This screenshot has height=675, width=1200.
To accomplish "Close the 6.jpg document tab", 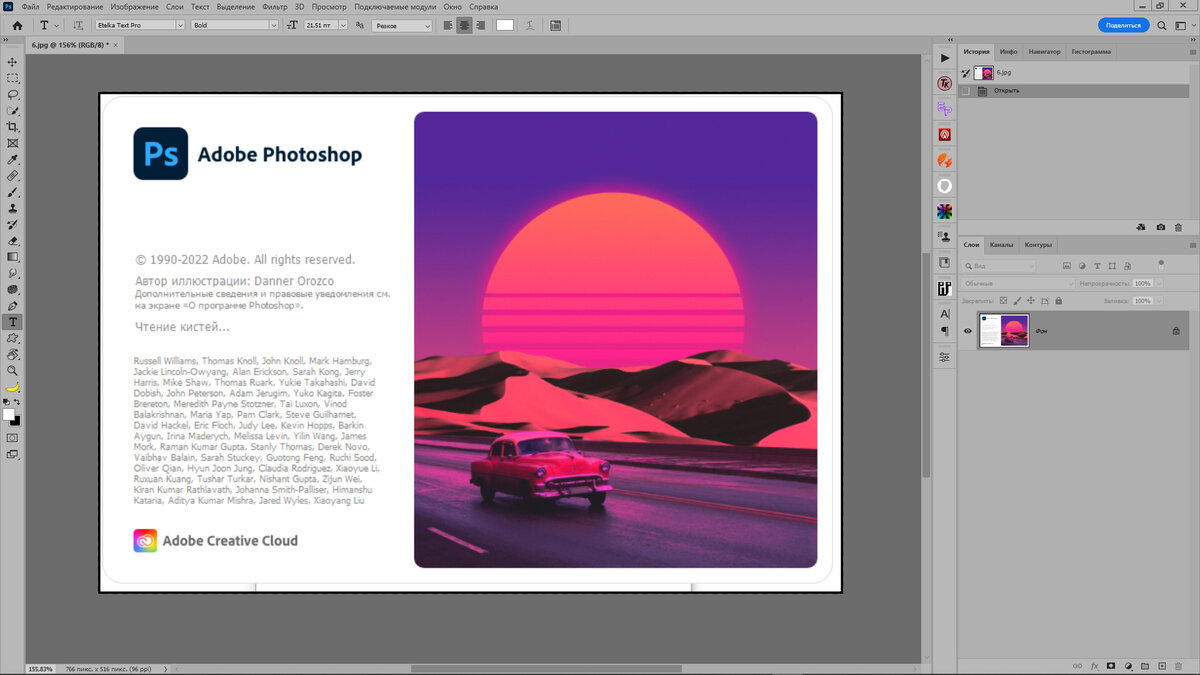I will 115,45.
